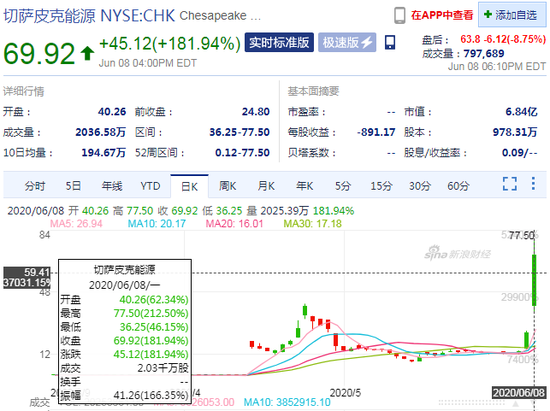The height and width of the screenshot is (411, 550).
Task: Select the 周K chart tab
Action: pyautogui.click(x=228, y=186)
